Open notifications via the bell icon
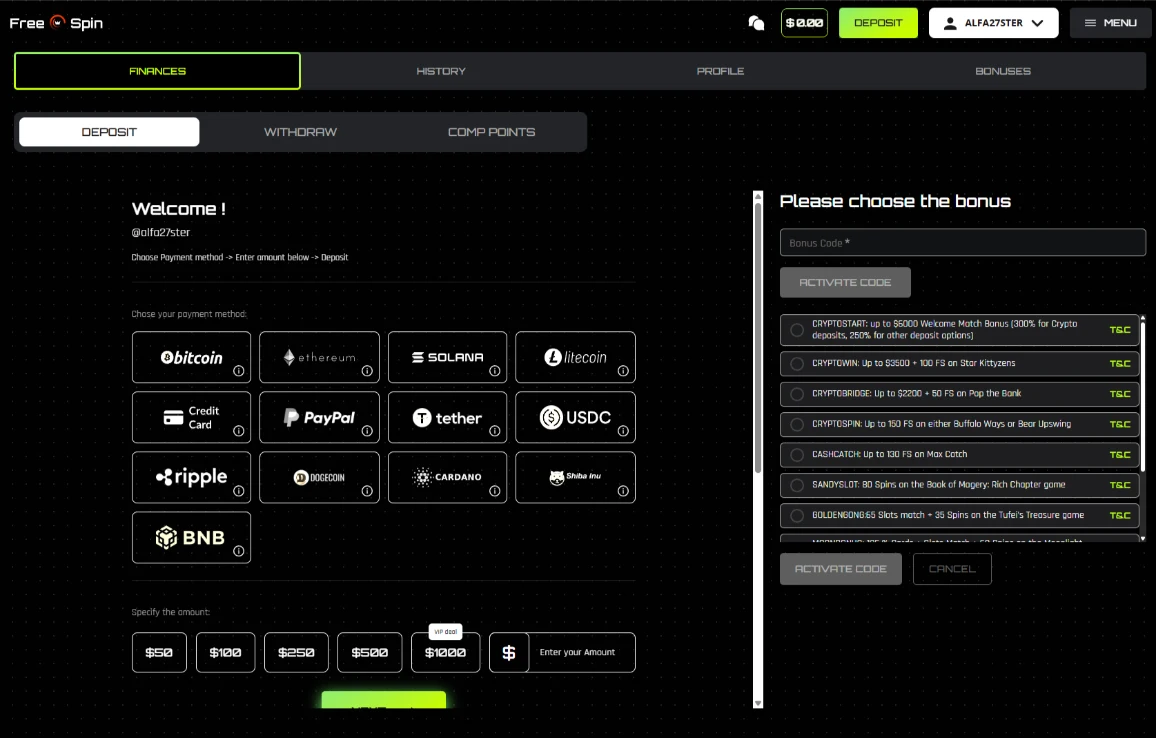This screenshot has height=738, width=1156. (756, 22)
